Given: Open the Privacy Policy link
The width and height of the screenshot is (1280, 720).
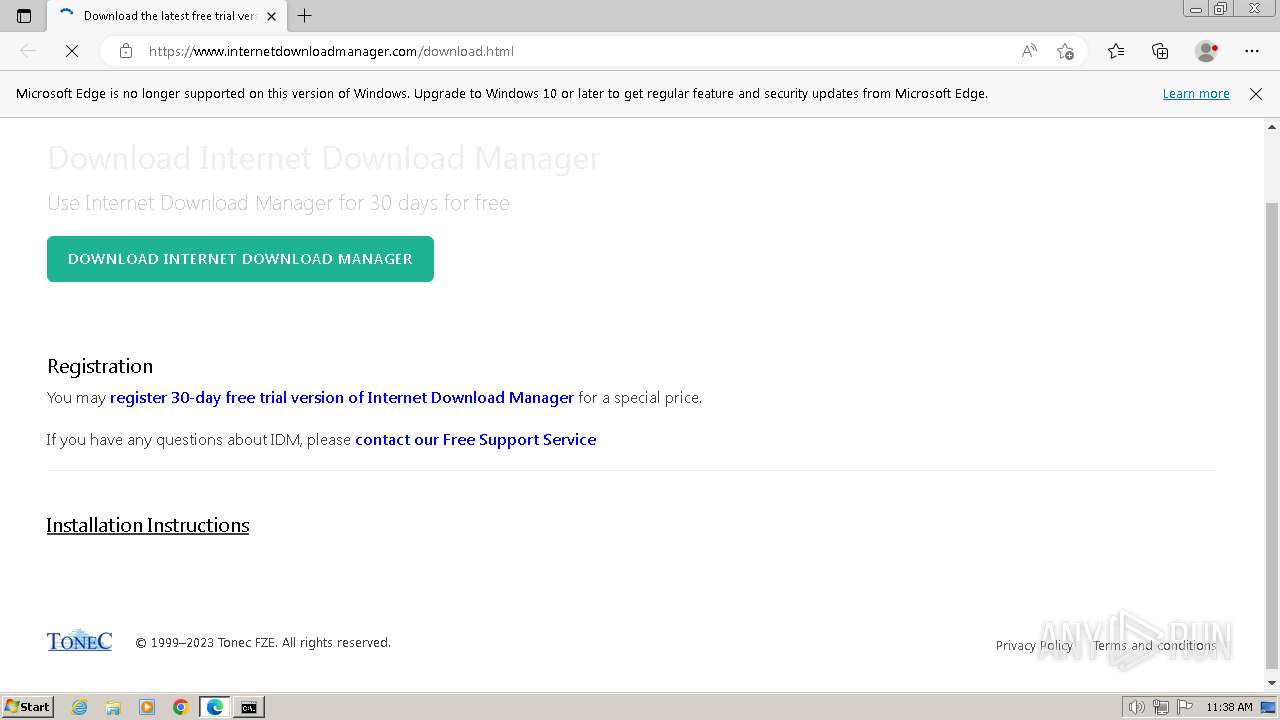Looking at the screenshot, I should coord(1034,646).
